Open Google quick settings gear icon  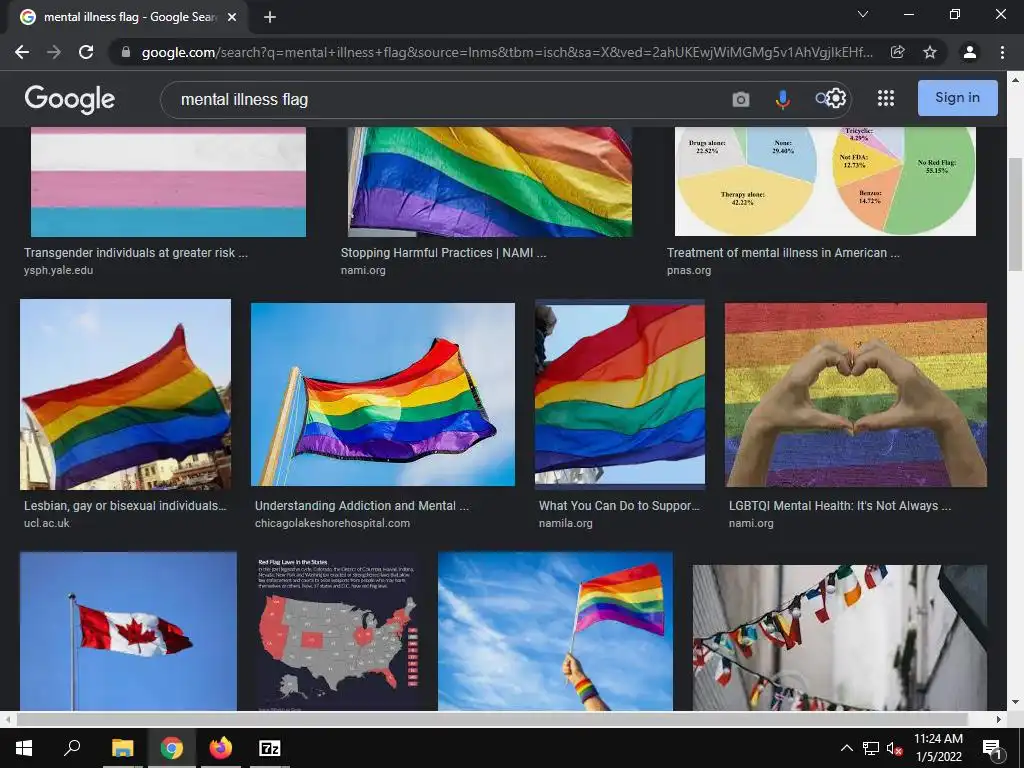point(837,98)
